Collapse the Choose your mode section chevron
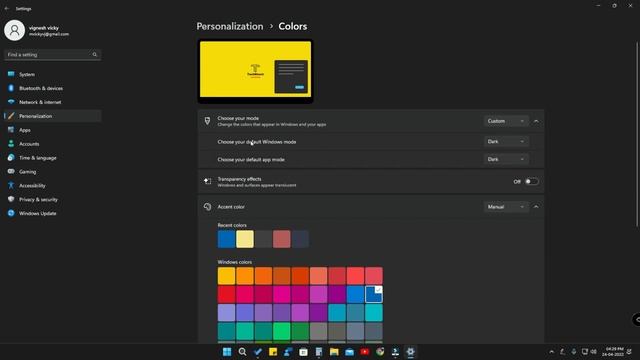This screenshot has height=360, width=640. click(x=536, y=121)
